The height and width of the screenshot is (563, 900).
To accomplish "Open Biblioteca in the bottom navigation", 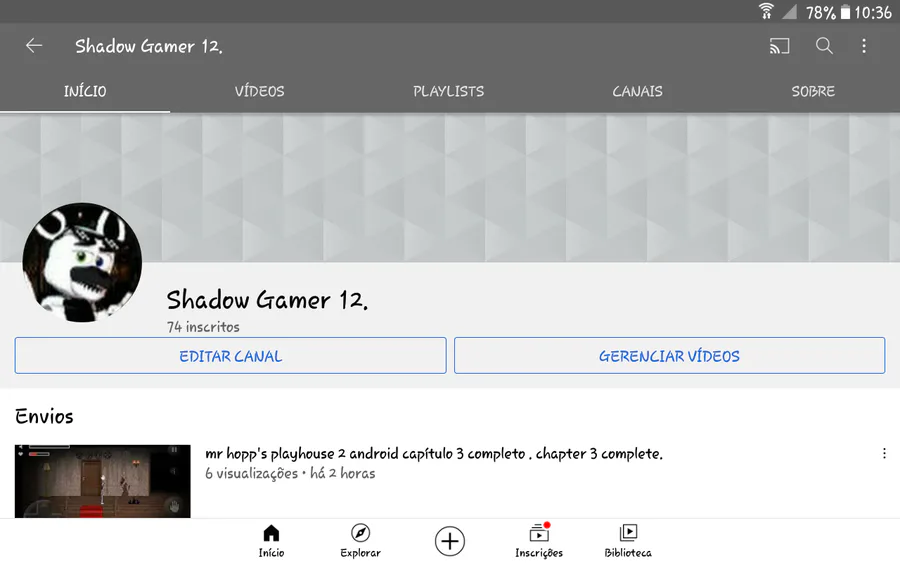I will click(628, 541).
